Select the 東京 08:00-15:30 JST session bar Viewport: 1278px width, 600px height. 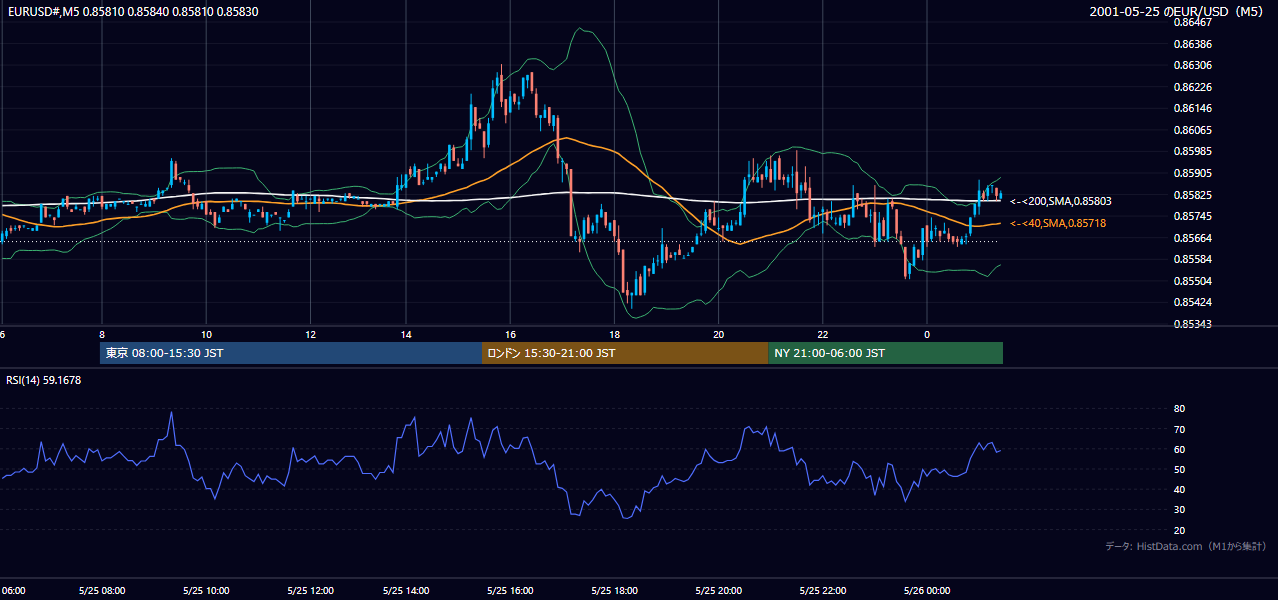291,353
